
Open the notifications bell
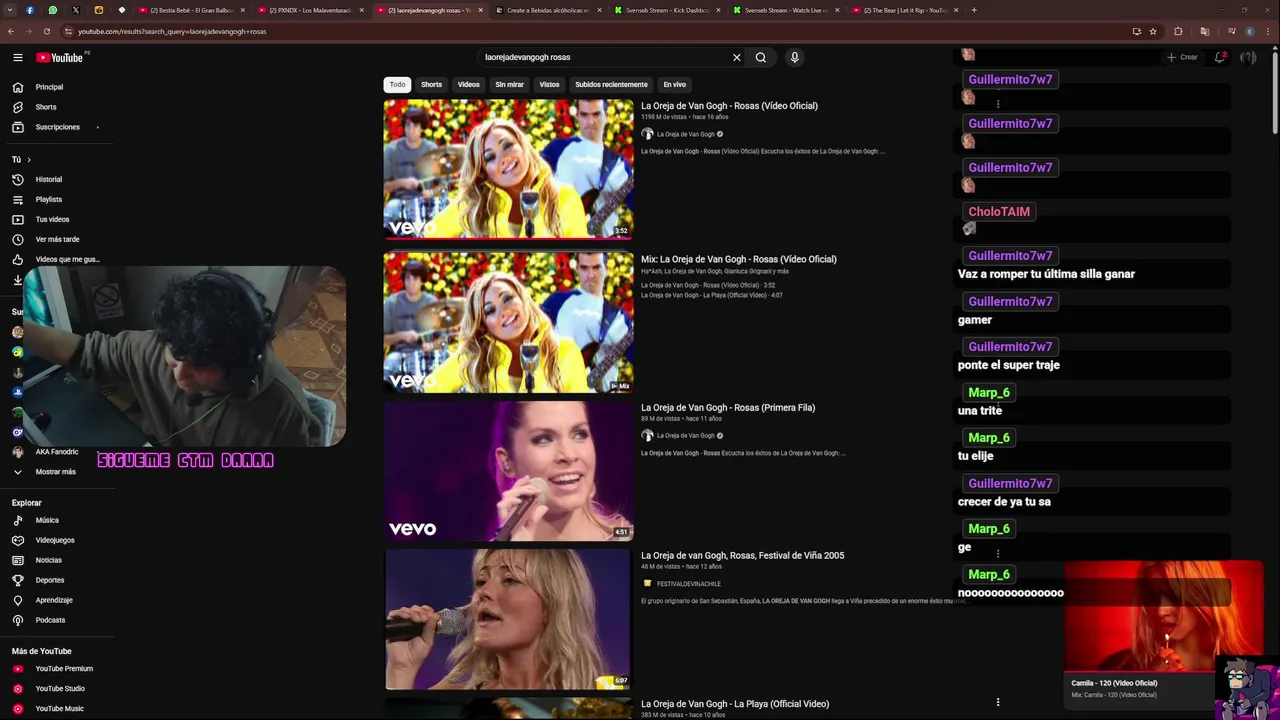1220,57
